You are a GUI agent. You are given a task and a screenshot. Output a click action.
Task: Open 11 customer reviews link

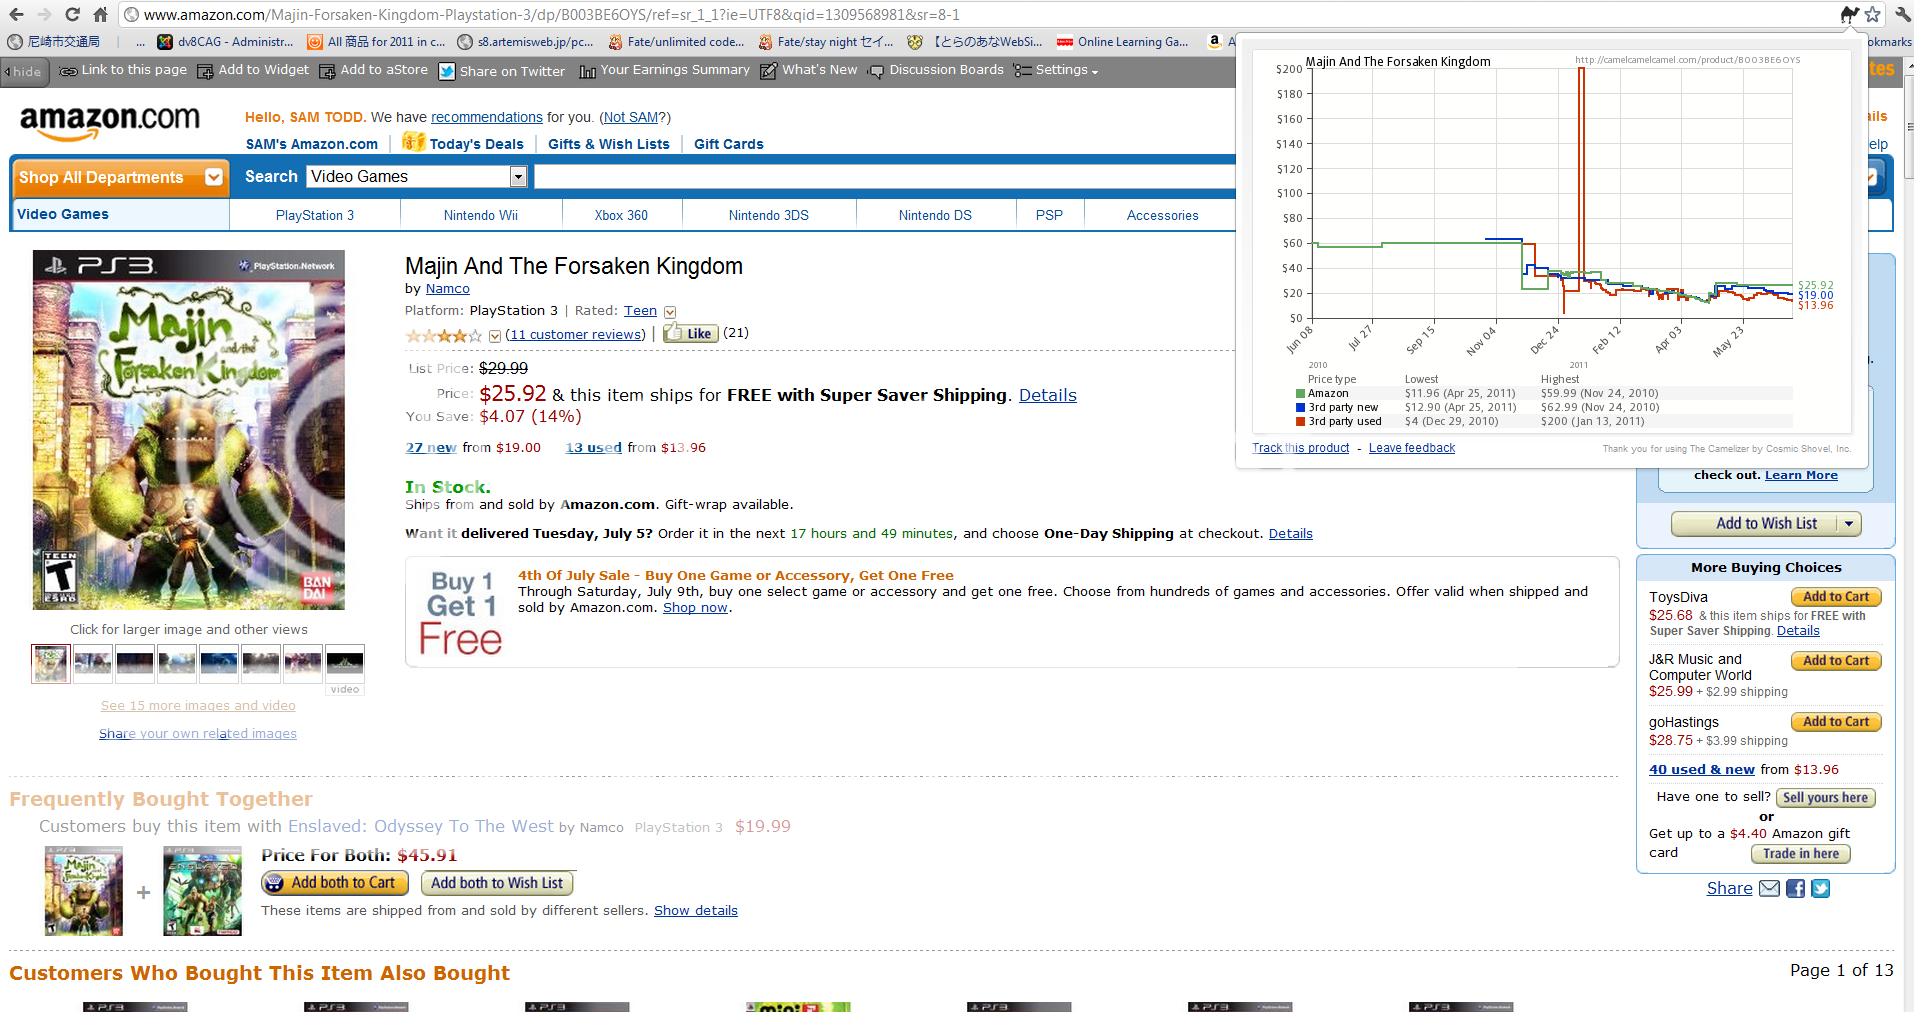[x=575, y=334]
